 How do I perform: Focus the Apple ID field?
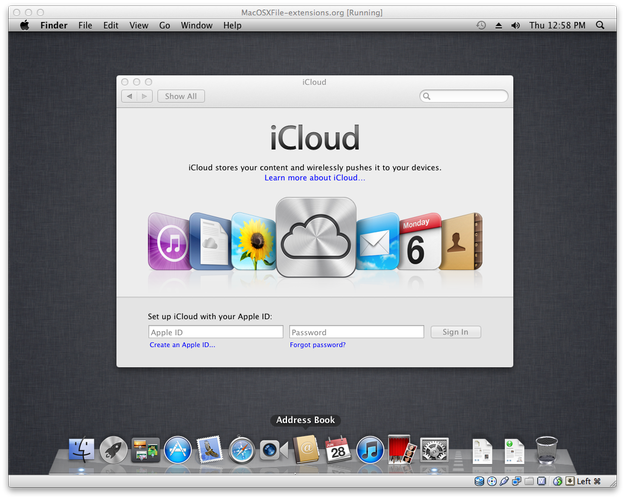216,332
